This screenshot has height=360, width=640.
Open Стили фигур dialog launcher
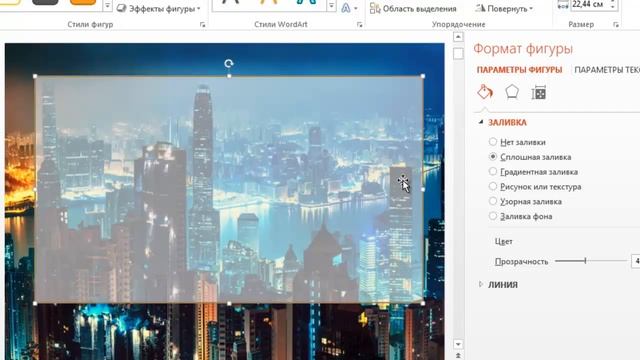202,25
